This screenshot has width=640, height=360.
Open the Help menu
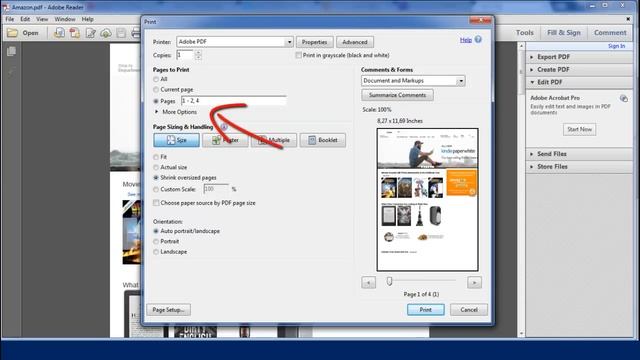pos(87,19)
